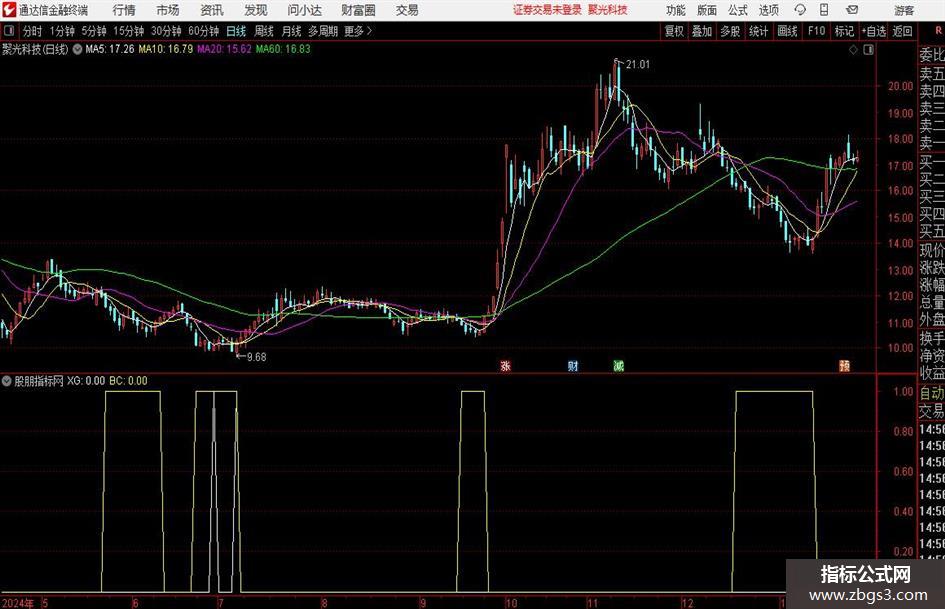
Task: Open the 问小达 menu
Action: [x=304, y=10]
